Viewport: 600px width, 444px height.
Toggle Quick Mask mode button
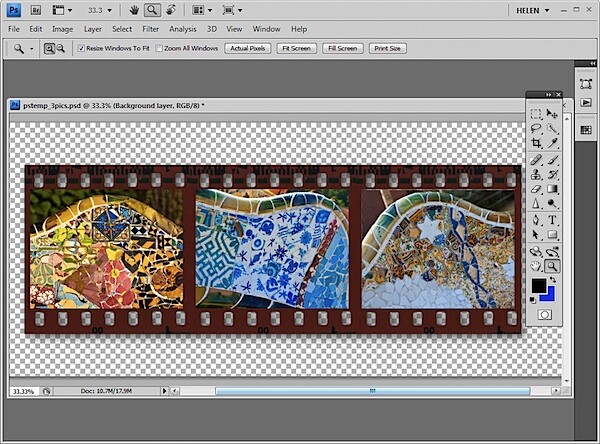545,315
